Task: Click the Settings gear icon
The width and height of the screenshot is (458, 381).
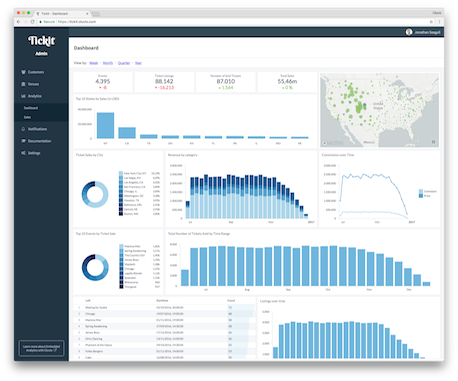Action: click(23, 153)
